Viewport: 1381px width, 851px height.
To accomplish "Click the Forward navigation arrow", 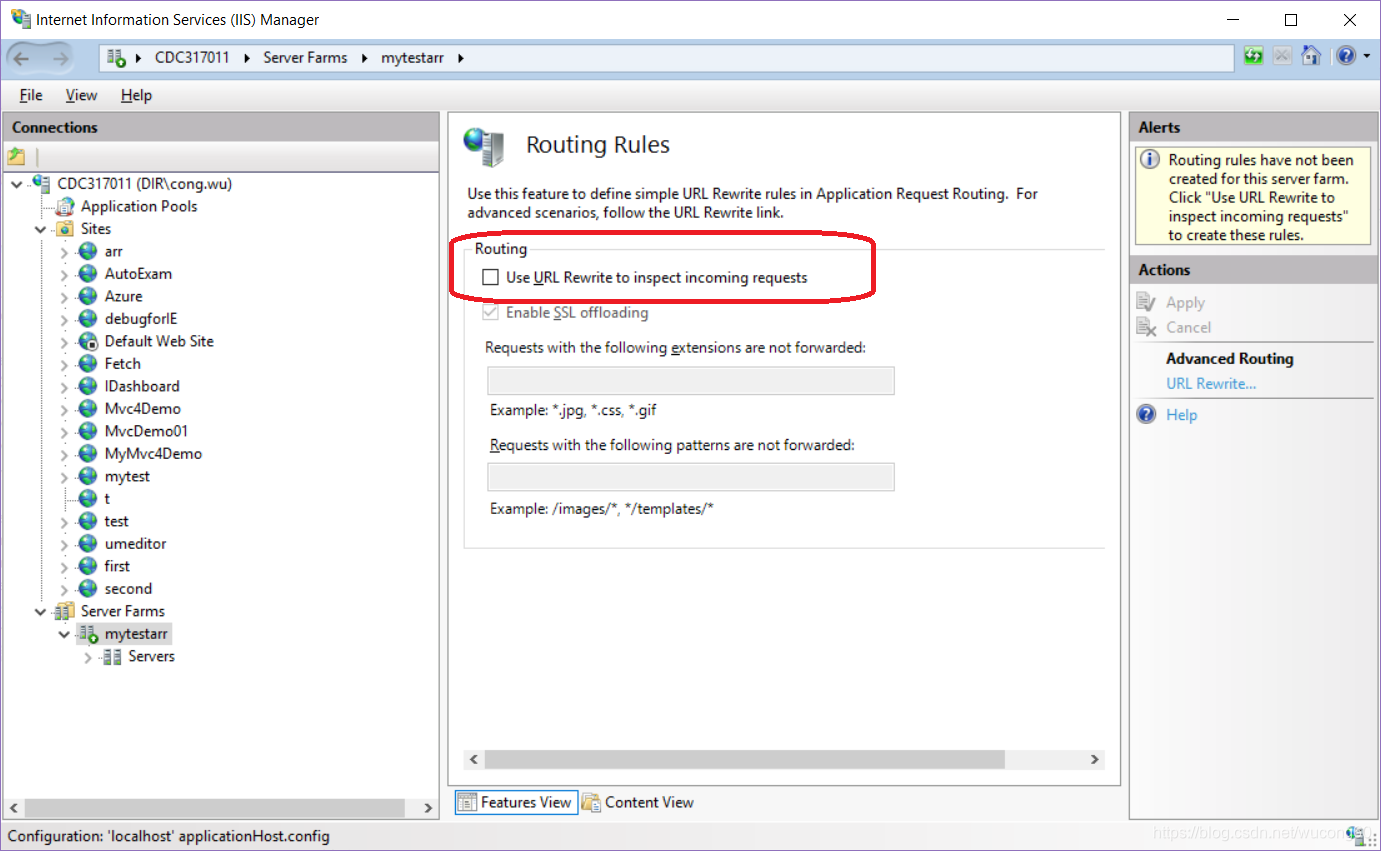I will coord(60,58).
